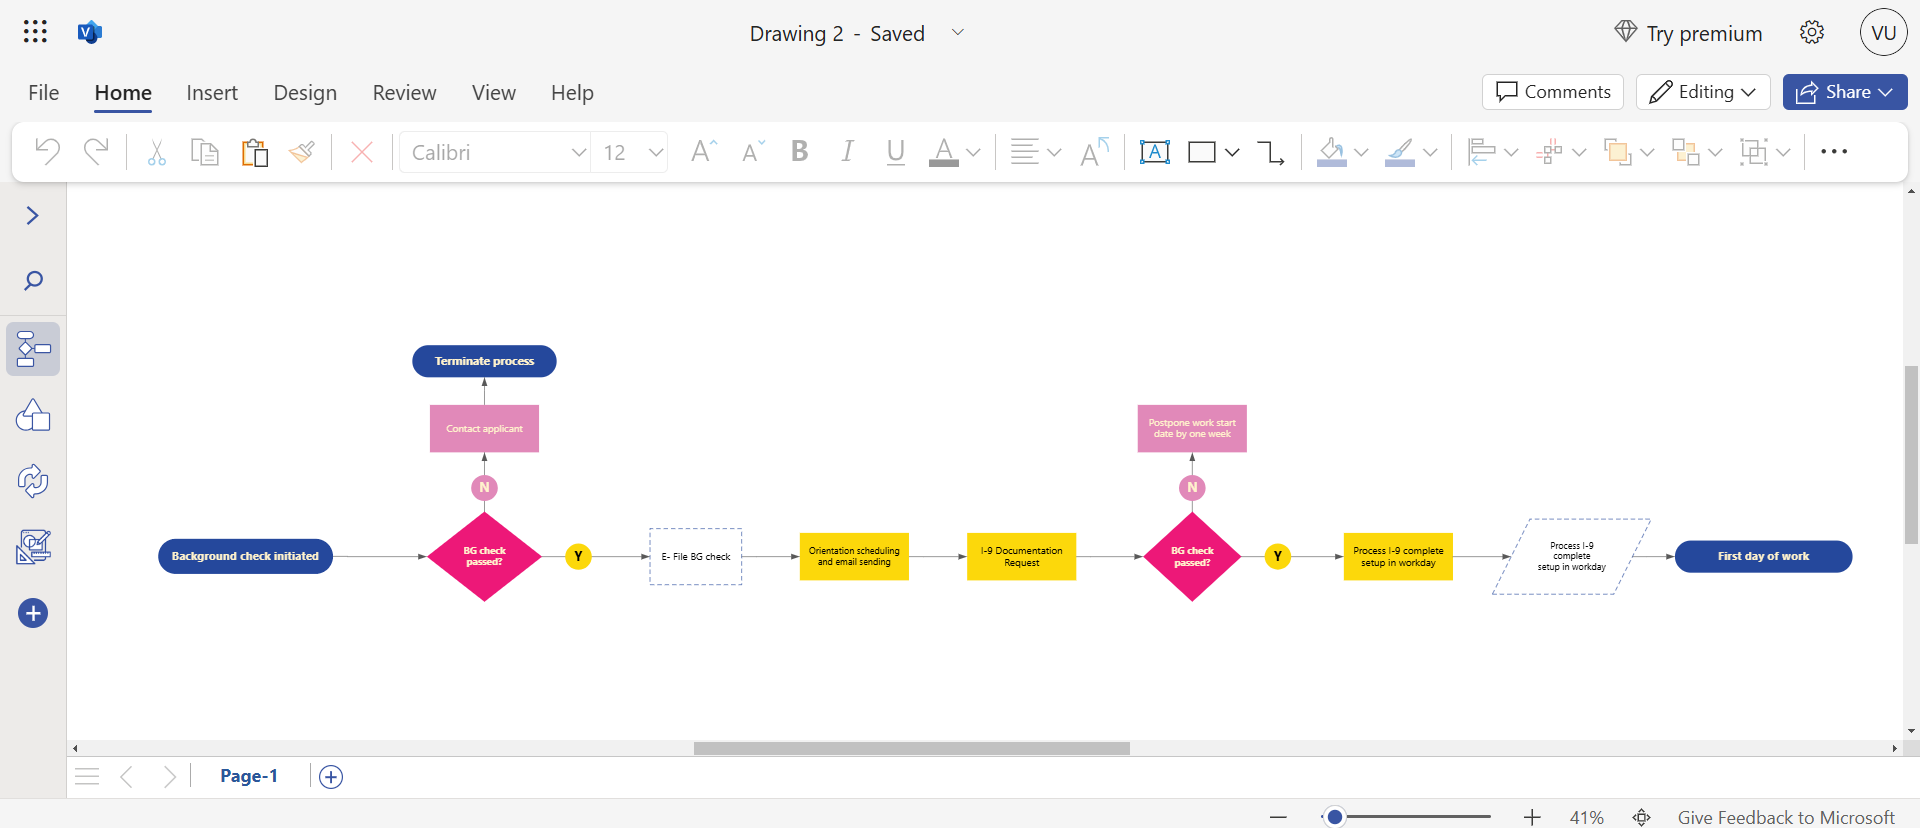The image size is (1920, 828).
Task: Open Align shapes menu
Action: (x=1493, y=152)
